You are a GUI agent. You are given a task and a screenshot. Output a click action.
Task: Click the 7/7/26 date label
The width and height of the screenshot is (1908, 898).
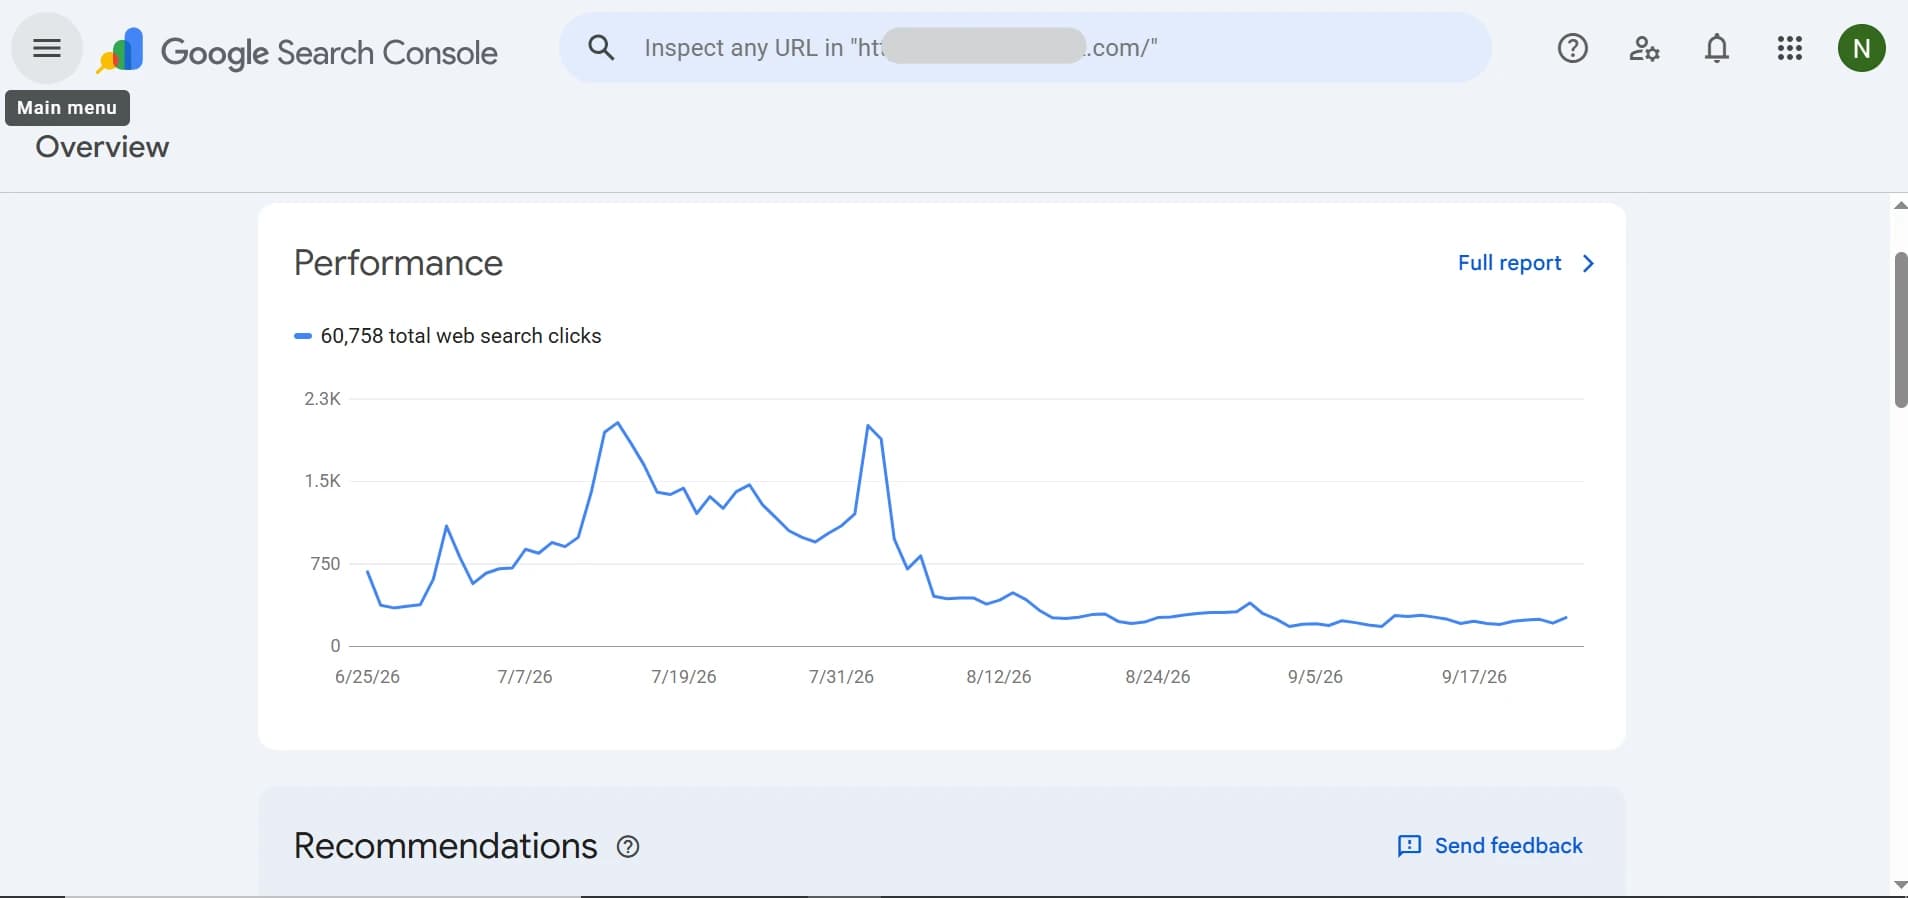tap(525, 677)
